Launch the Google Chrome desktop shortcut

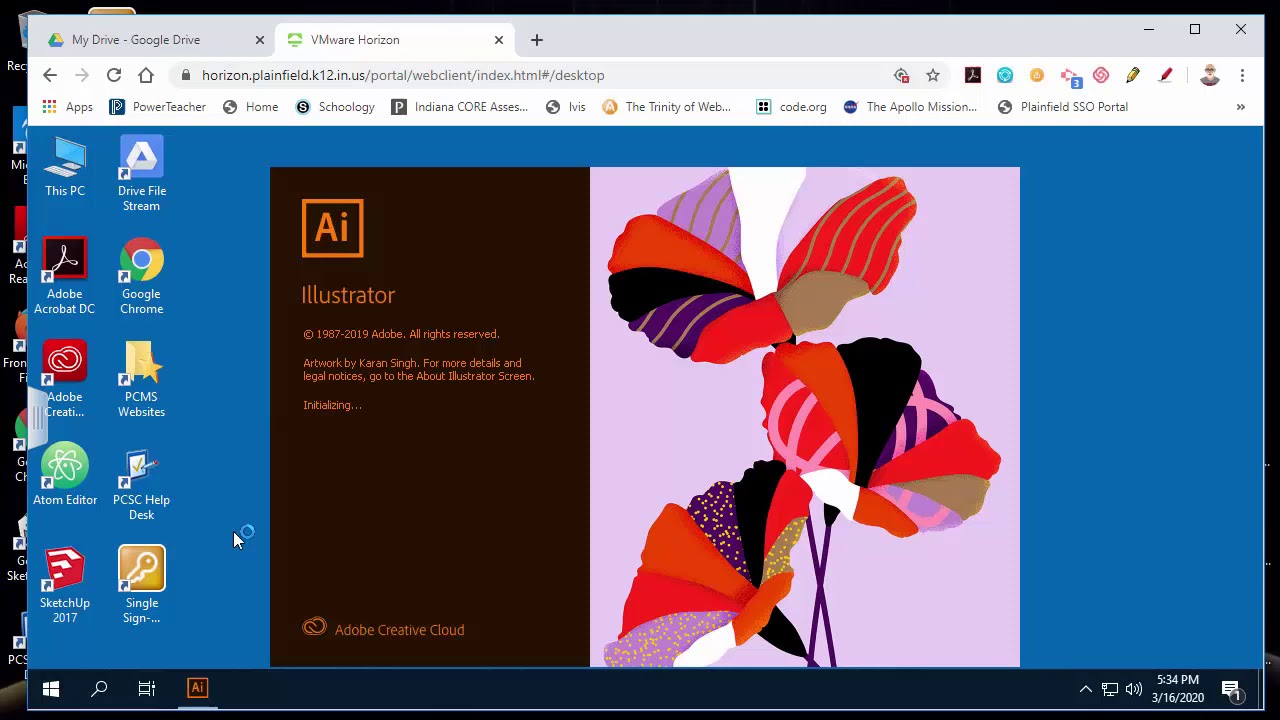coord(141,276)
